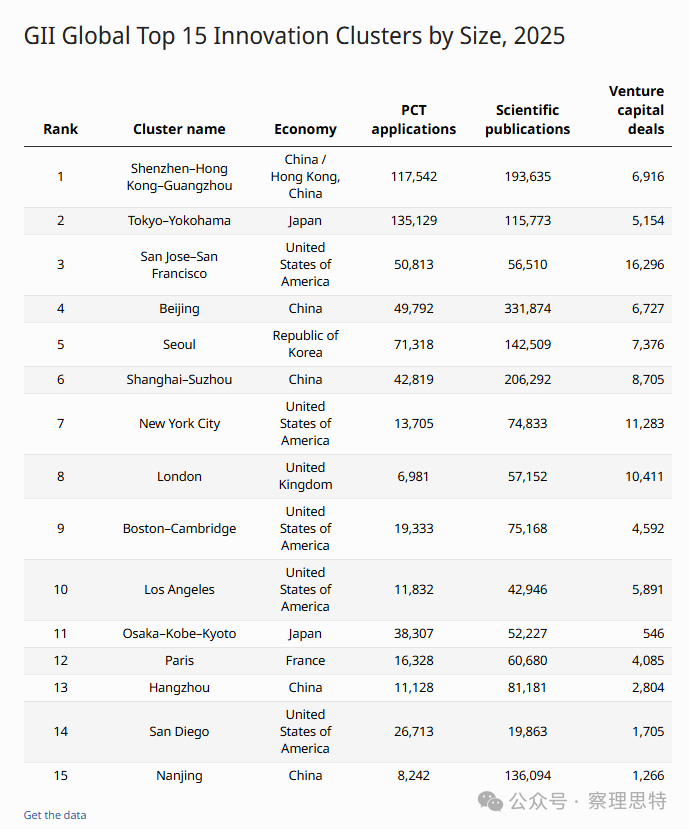Click the Rank column header
The width and height of the screenshot is (689, 829).
[60, 129]
